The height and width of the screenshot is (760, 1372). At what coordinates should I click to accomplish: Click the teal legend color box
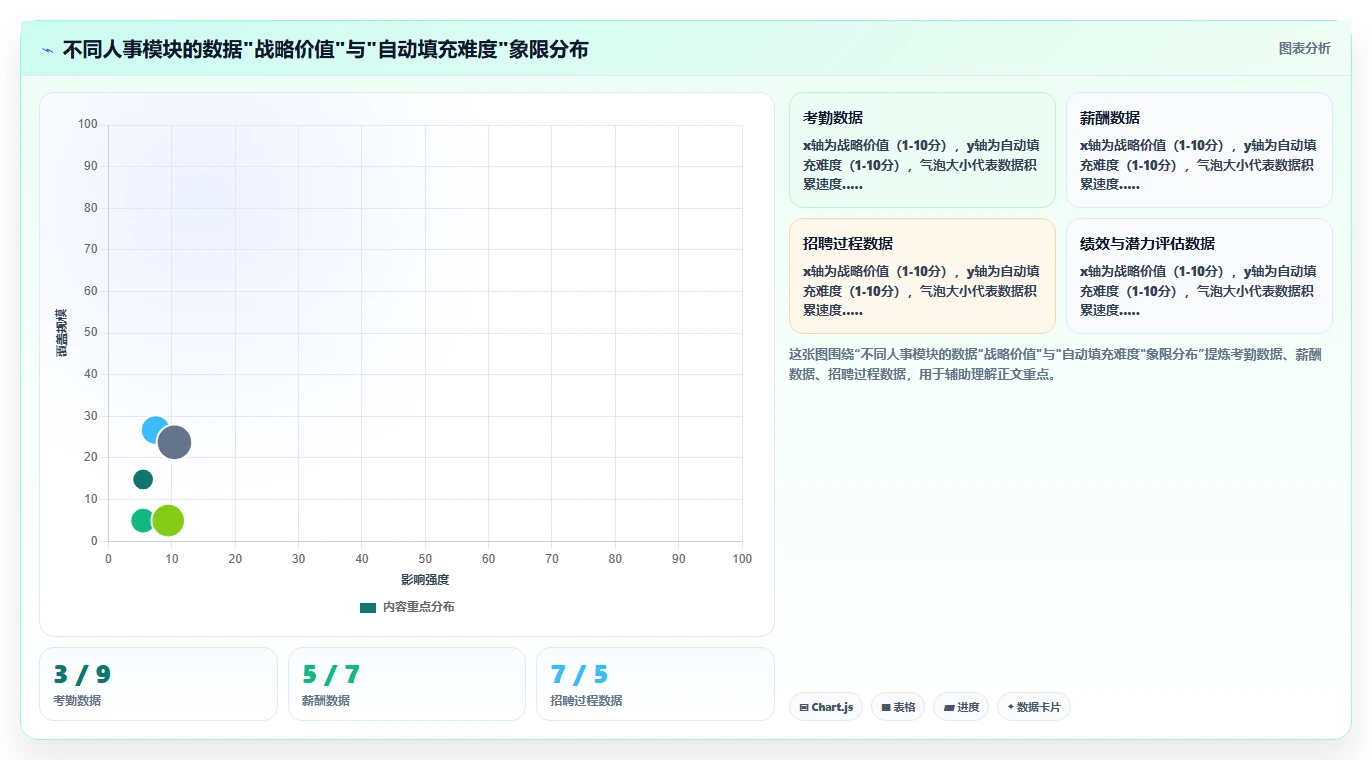(368, 607)
